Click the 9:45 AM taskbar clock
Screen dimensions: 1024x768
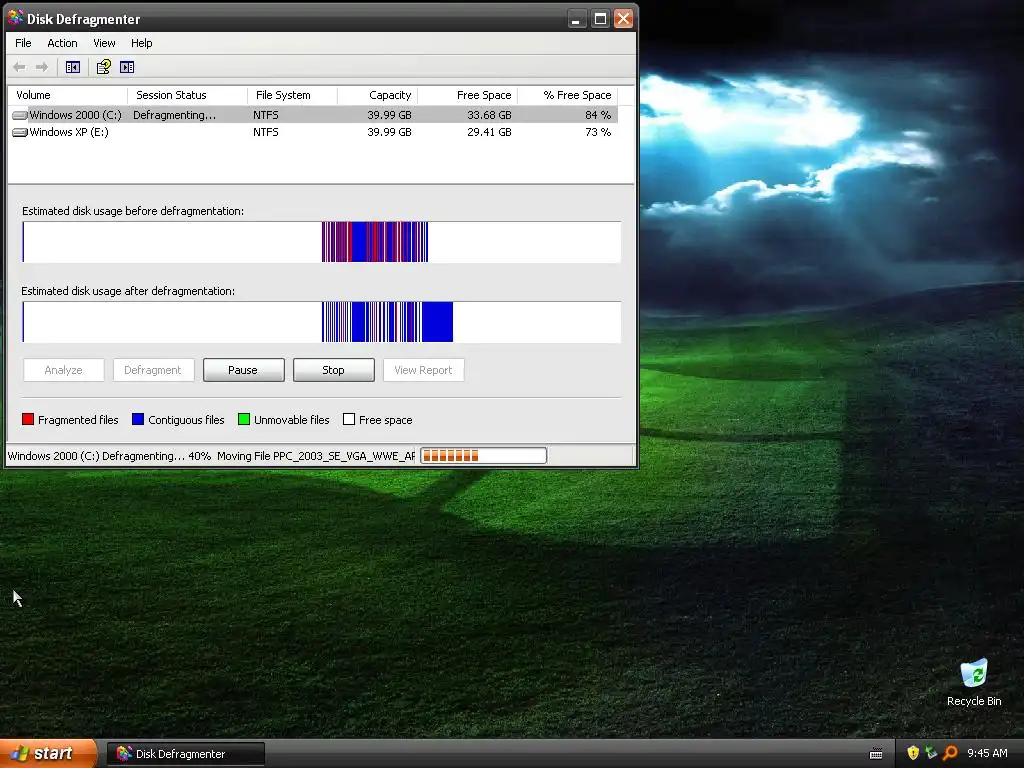tap(987, 753)
